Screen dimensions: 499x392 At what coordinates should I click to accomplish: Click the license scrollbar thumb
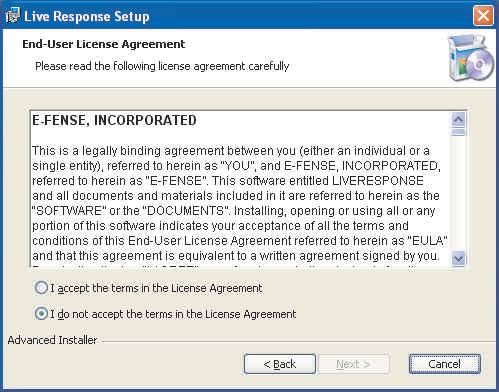(459, 131)
